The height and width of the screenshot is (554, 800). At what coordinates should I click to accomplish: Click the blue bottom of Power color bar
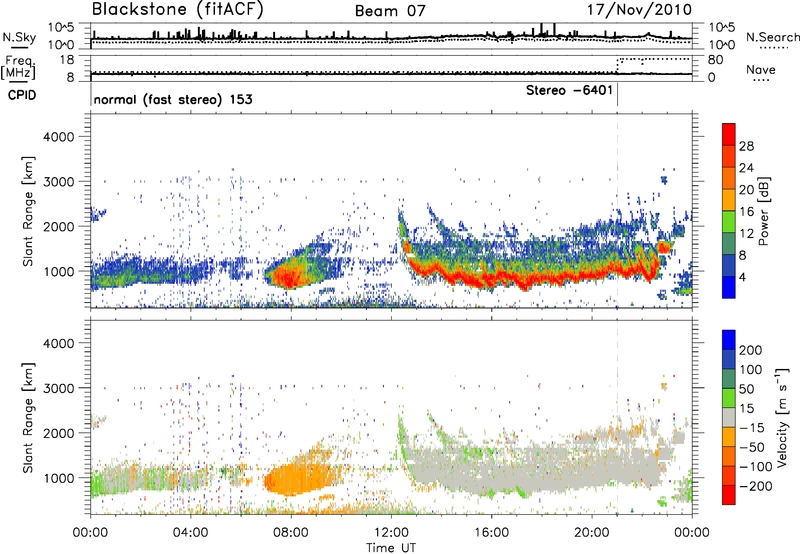(x=729, y=287)
